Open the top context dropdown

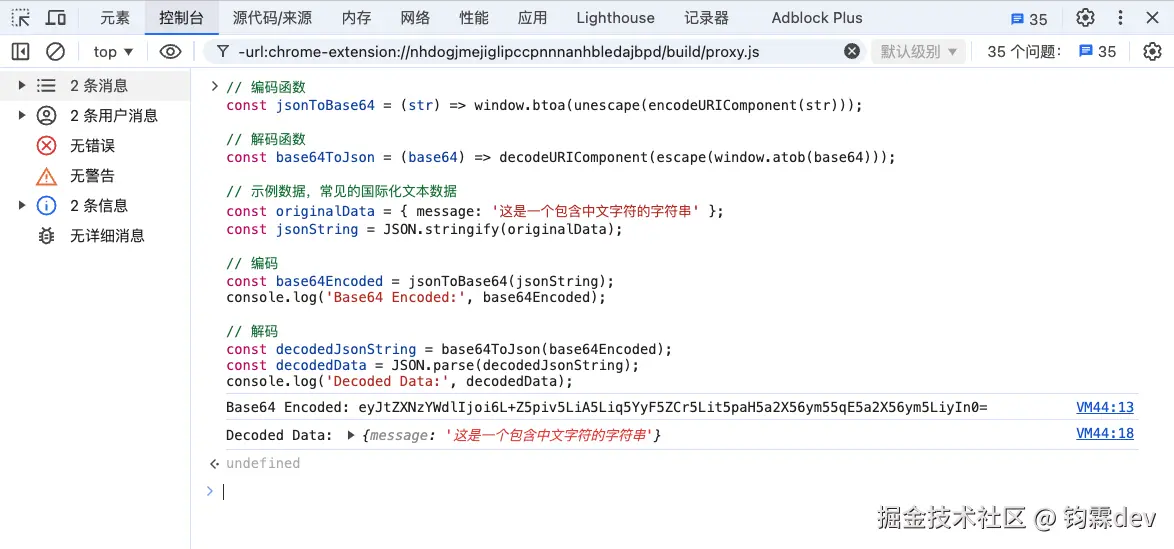[x=113, y=52]
